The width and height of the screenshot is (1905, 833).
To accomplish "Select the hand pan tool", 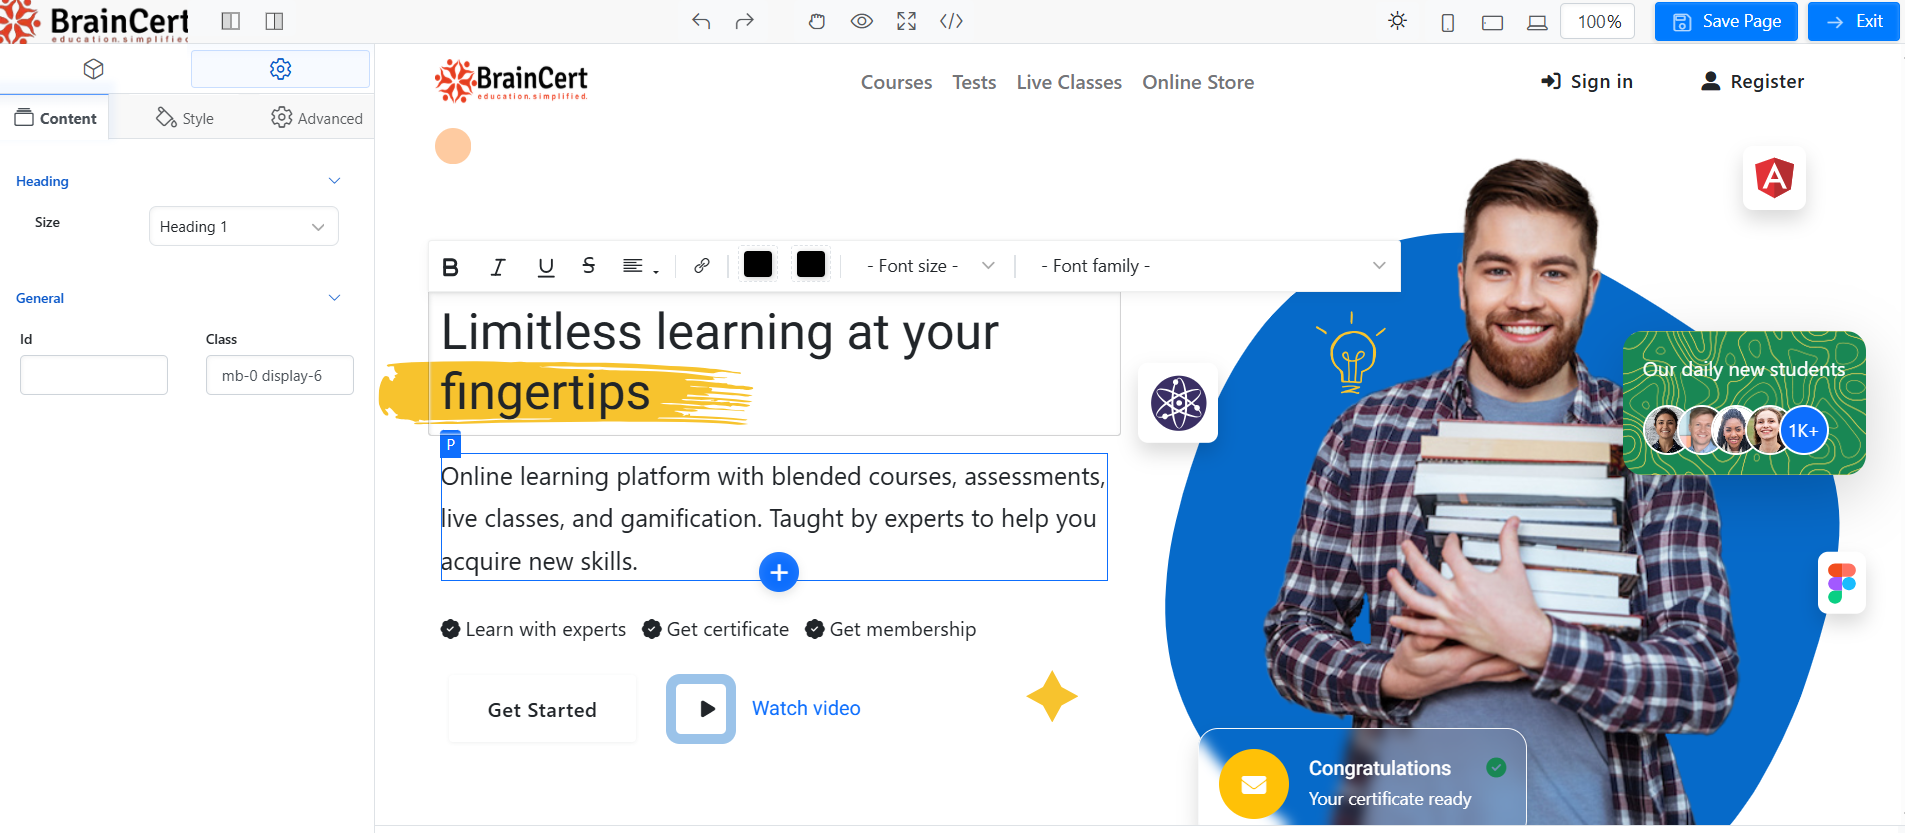I will tap(817, 21).
